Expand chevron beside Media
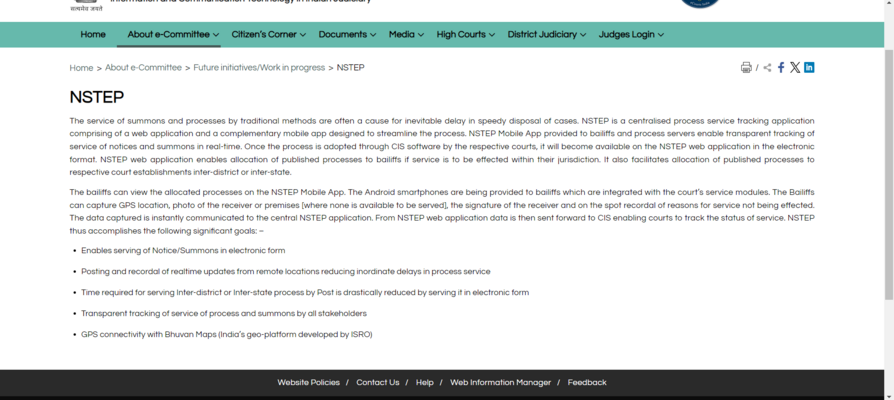 coord(421,35)
